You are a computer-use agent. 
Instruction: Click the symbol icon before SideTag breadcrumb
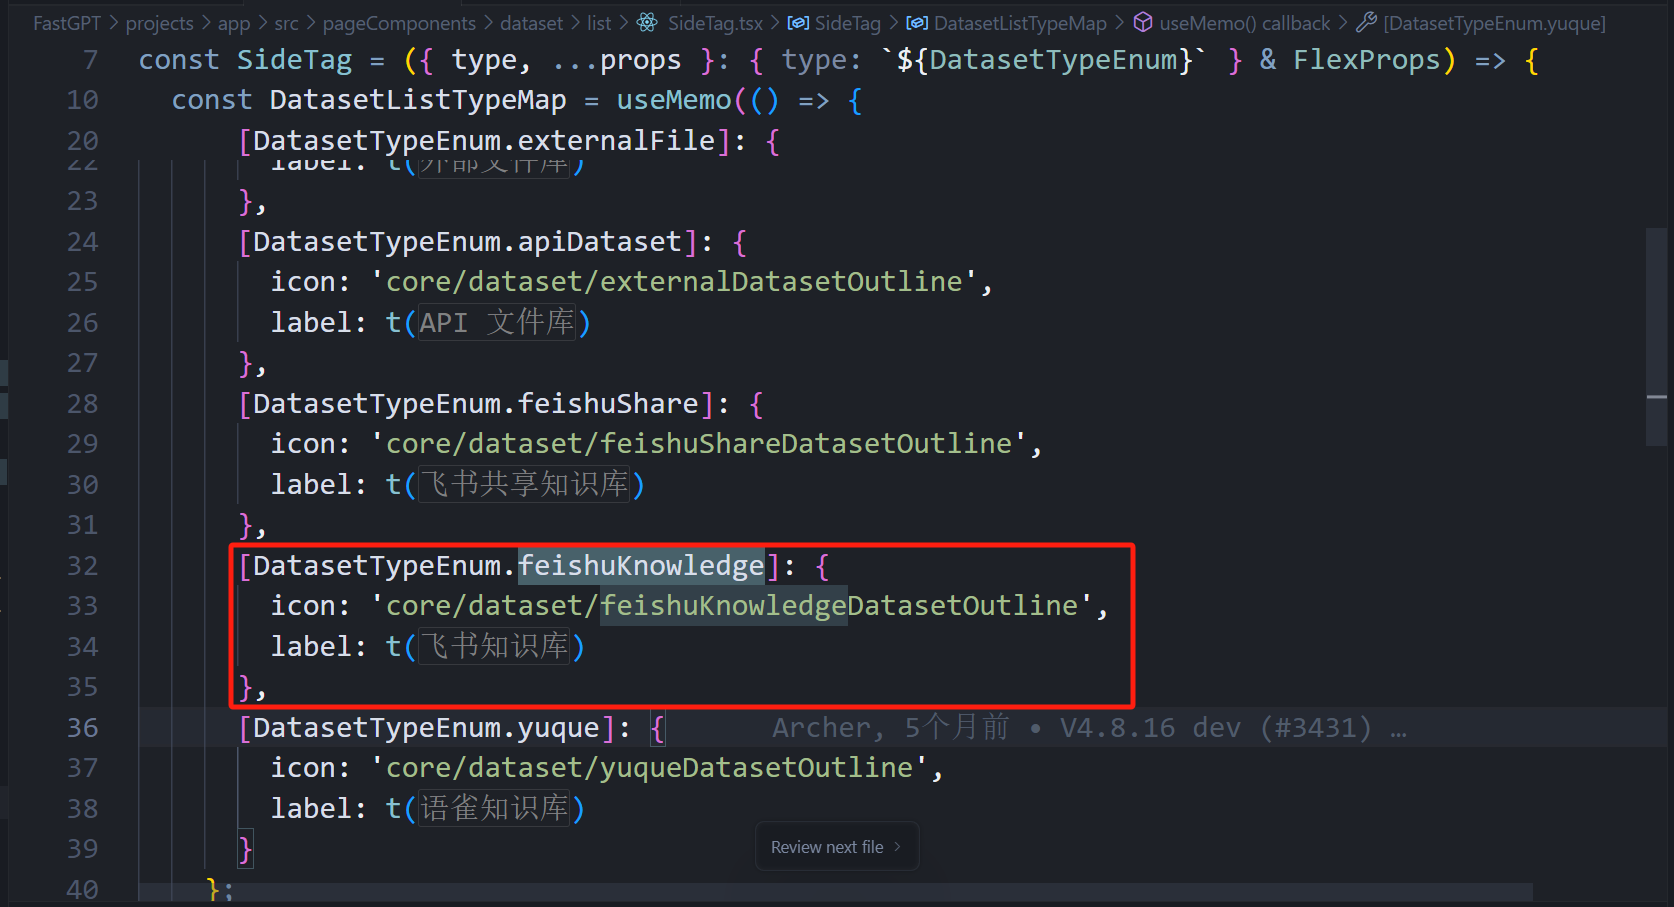click(798, 22)
